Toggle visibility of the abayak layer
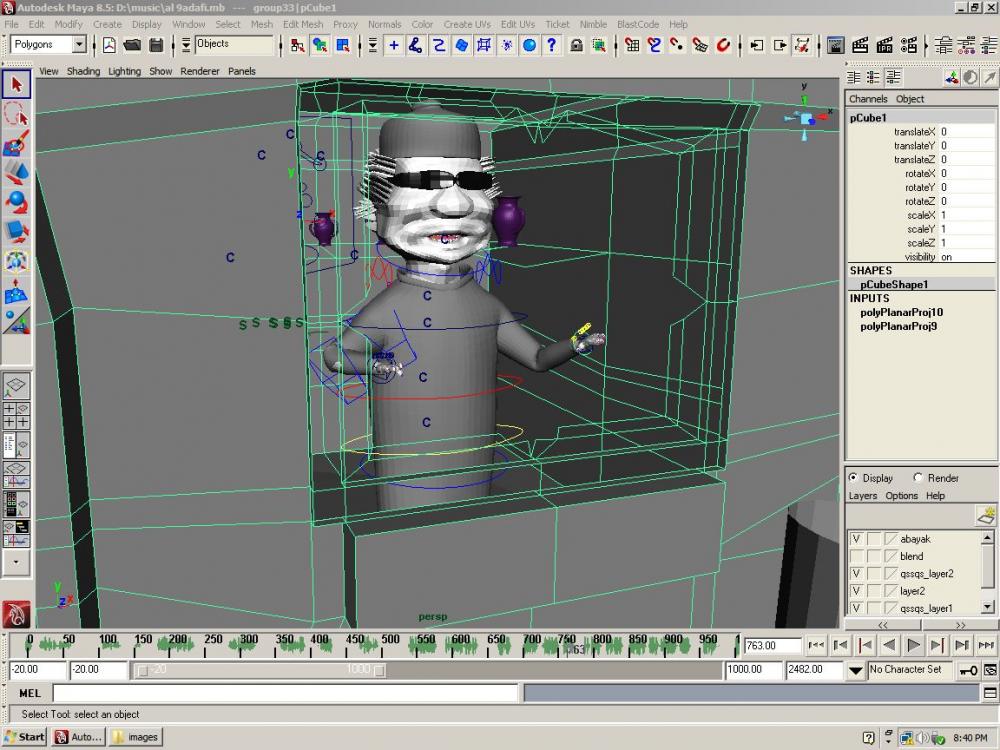Image resolution: width=1000 pixels, height=750 pixels. (856, 539)
